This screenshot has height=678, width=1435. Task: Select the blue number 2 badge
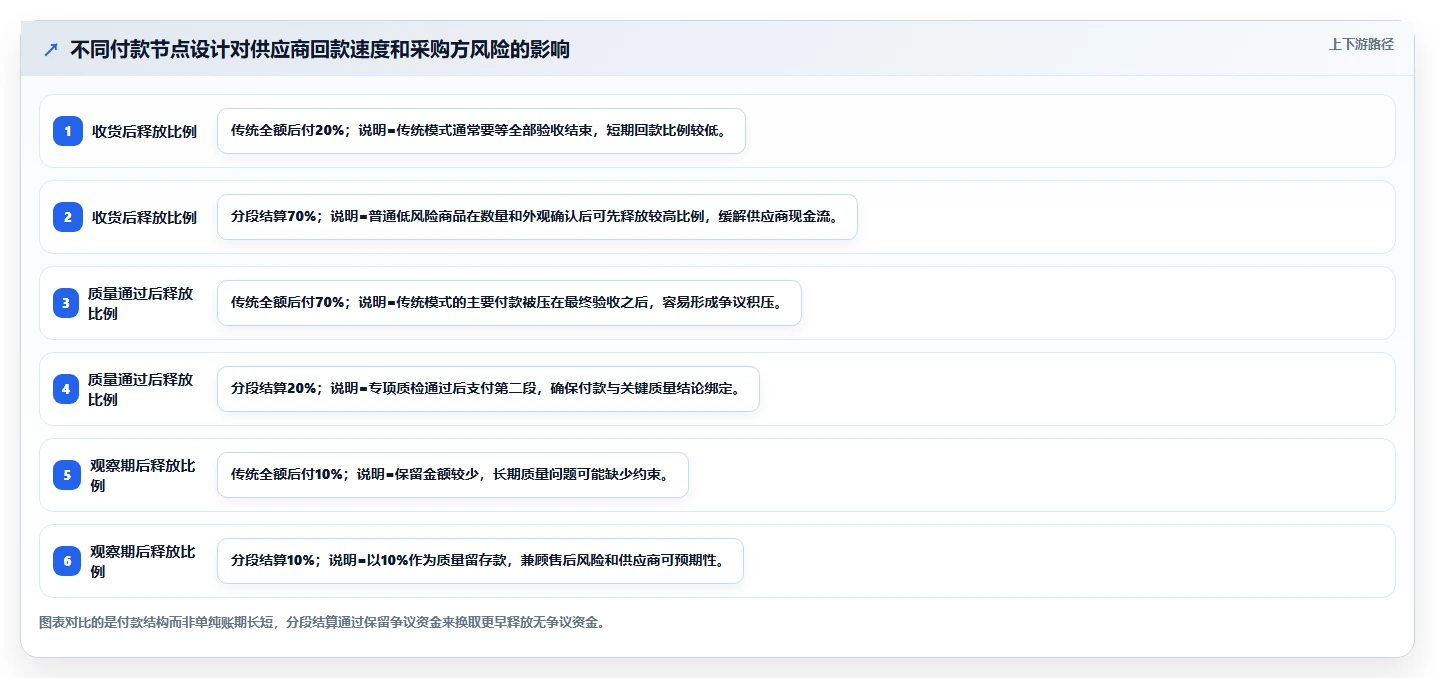click(x=67, y=217)
